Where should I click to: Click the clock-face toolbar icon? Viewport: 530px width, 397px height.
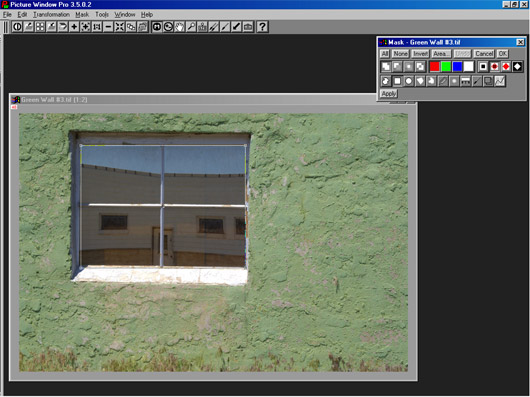pyautogui.click(x=168, y=27)
